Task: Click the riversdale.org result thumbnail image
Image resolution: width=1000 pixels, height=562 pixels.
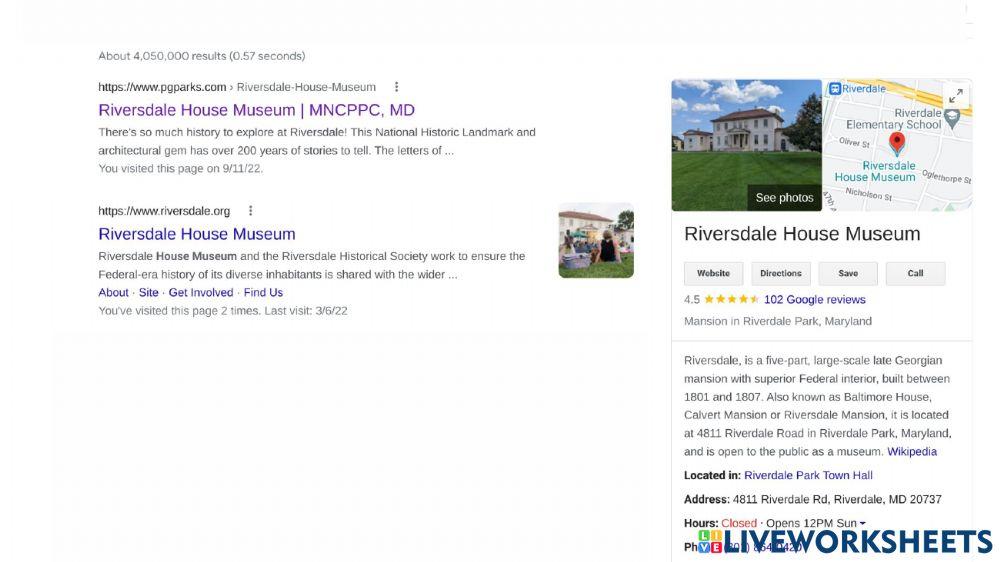Action: [x=596, y=241]
